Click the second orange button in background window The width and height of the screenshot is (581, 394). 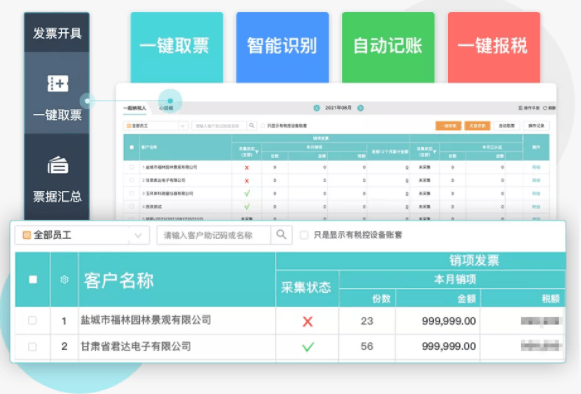477,126
